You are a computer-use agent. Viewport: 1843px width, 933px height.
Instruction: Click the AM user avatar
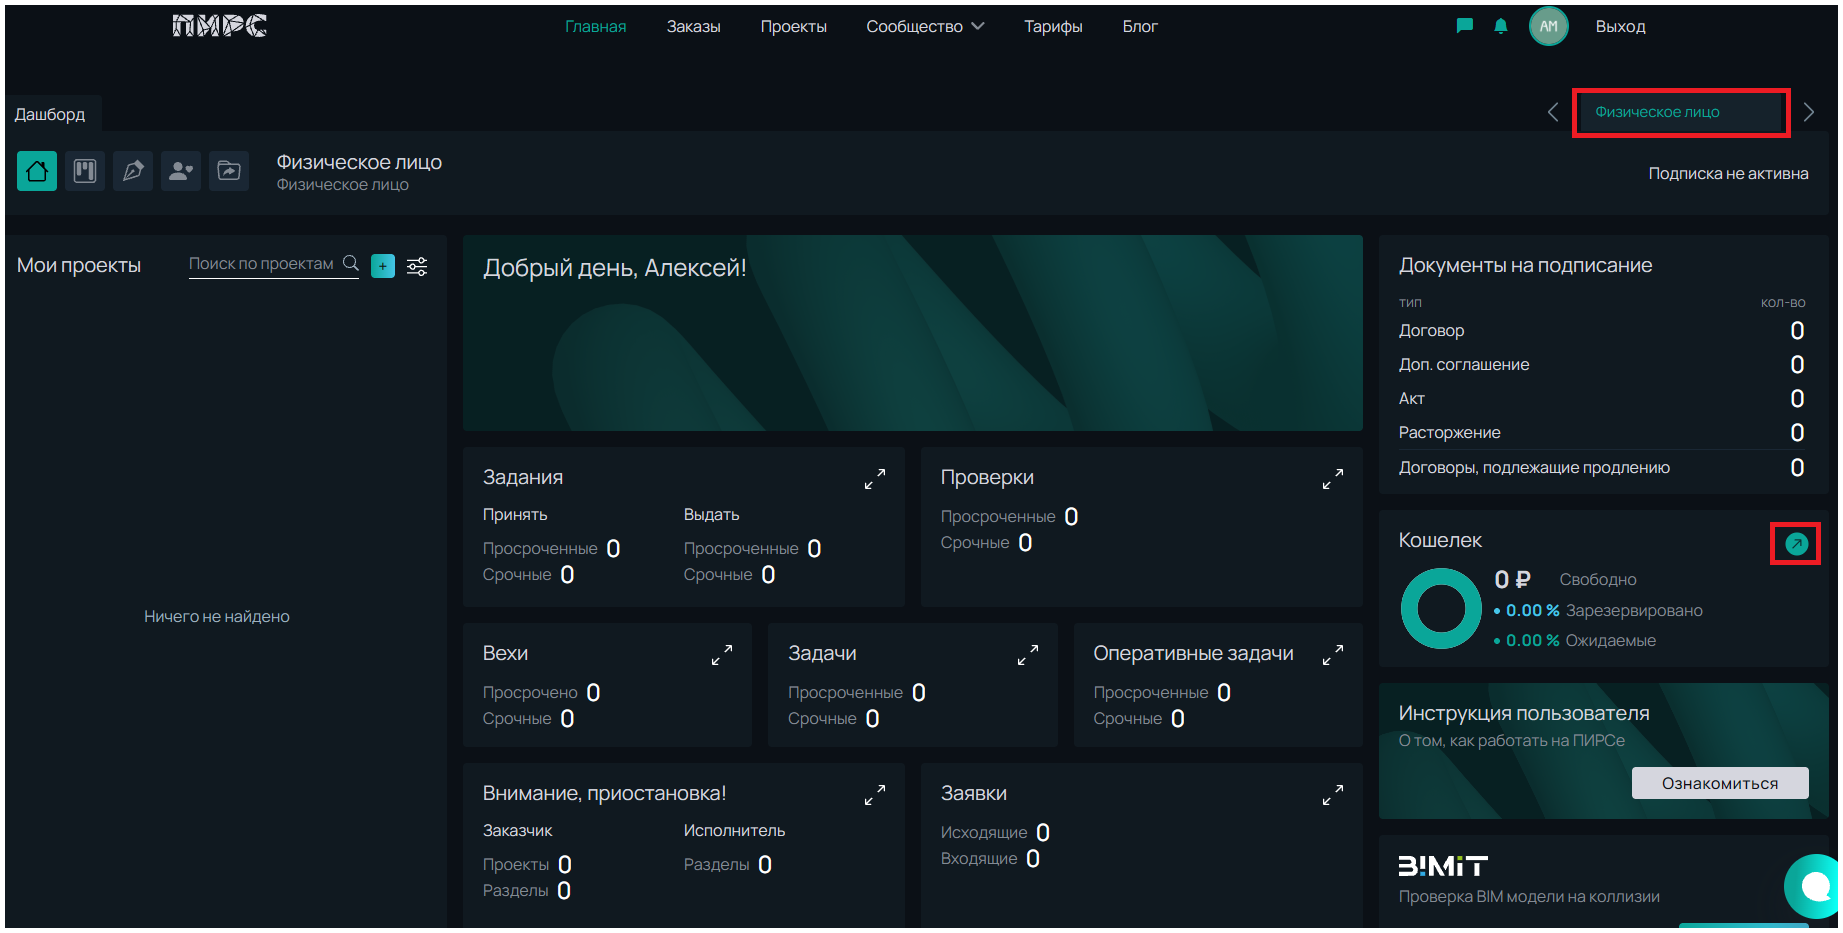[1548, 26]
